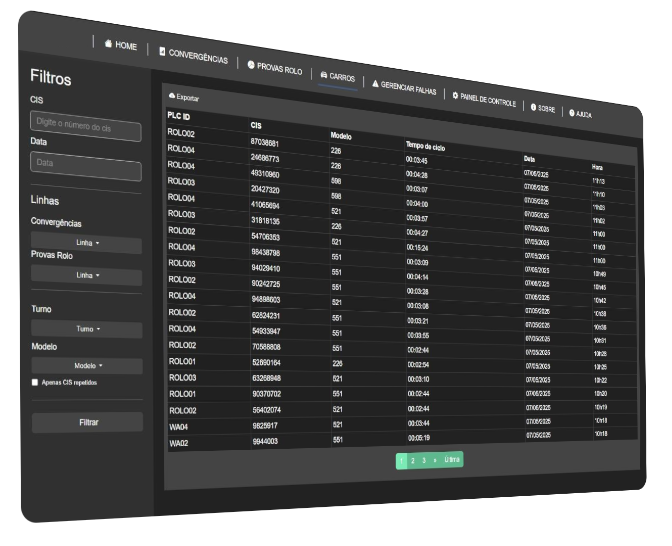Image resolution: width=672 pixels, height=546 pixels.
Task: Click the Painel de Controle gear icon
Action: pos(455,96)
